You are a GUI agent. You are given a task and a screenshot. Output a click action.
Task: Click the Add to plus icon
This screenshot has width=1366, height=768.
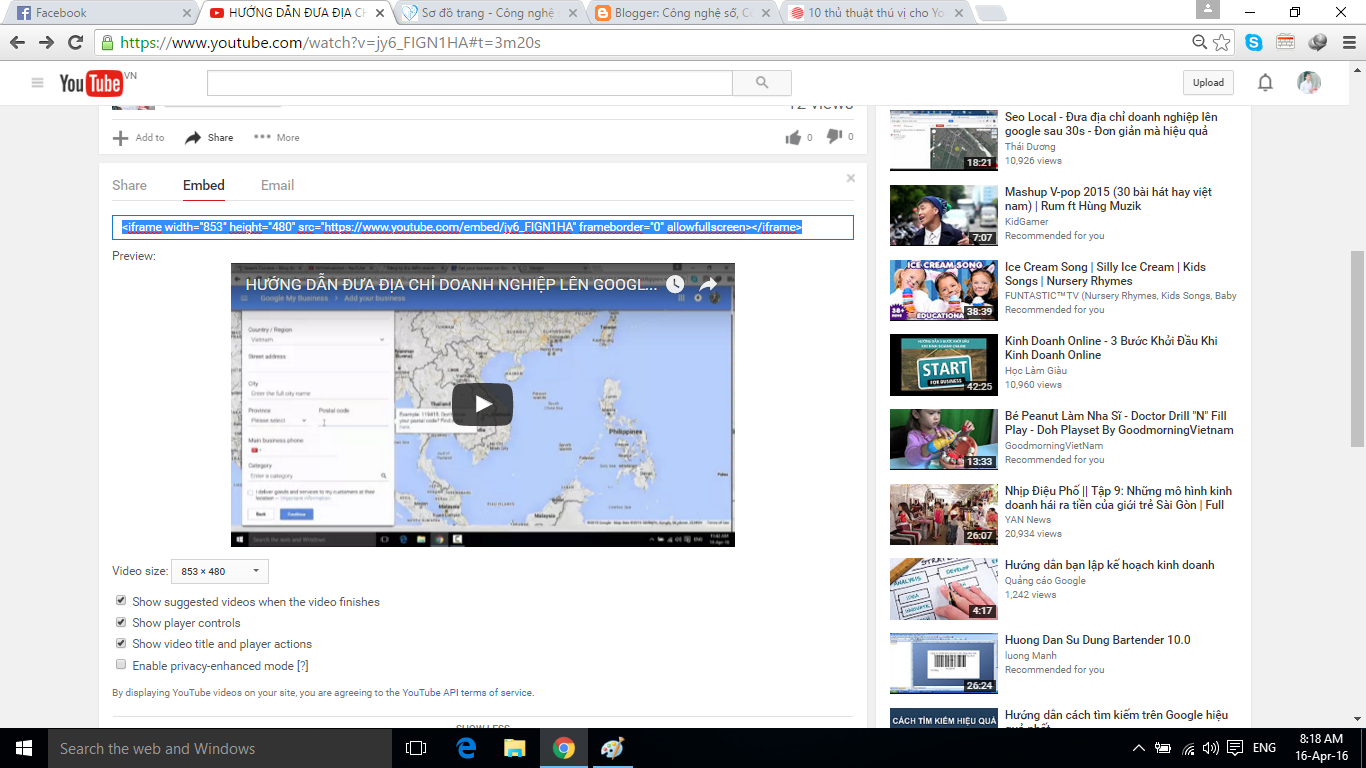coord(120,138)
